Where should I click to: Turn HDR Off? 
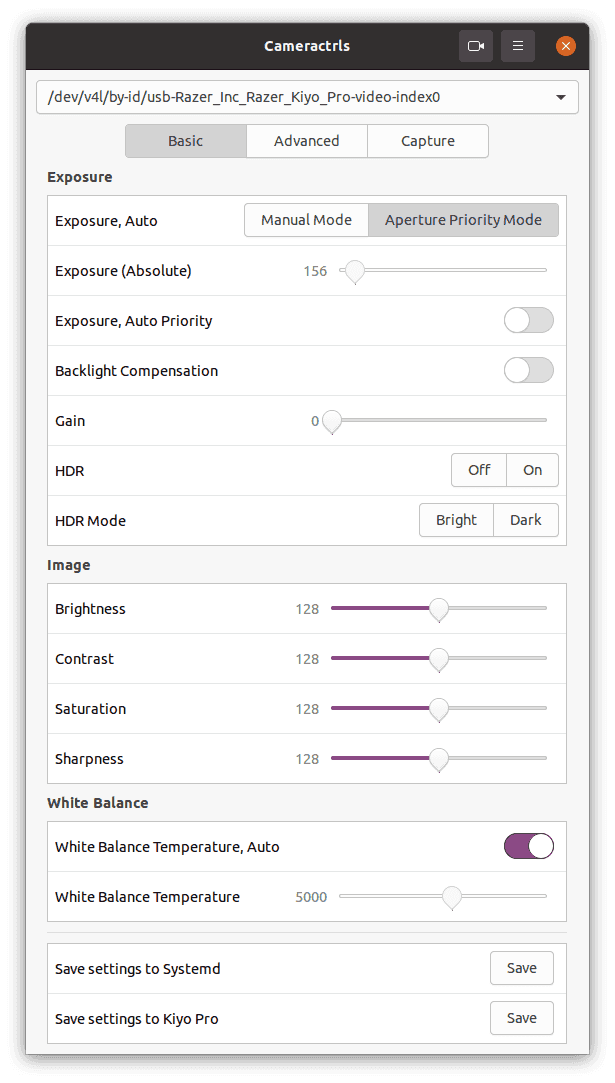click(479, 470)
